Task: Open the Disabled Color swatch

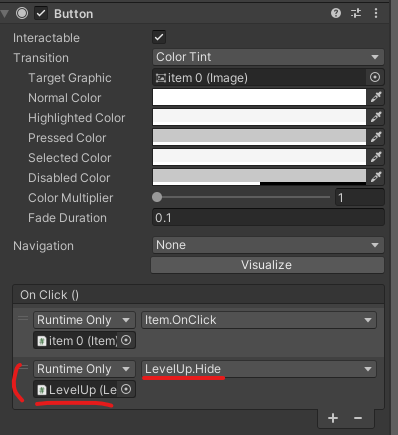Action: (x=259, y=177)
